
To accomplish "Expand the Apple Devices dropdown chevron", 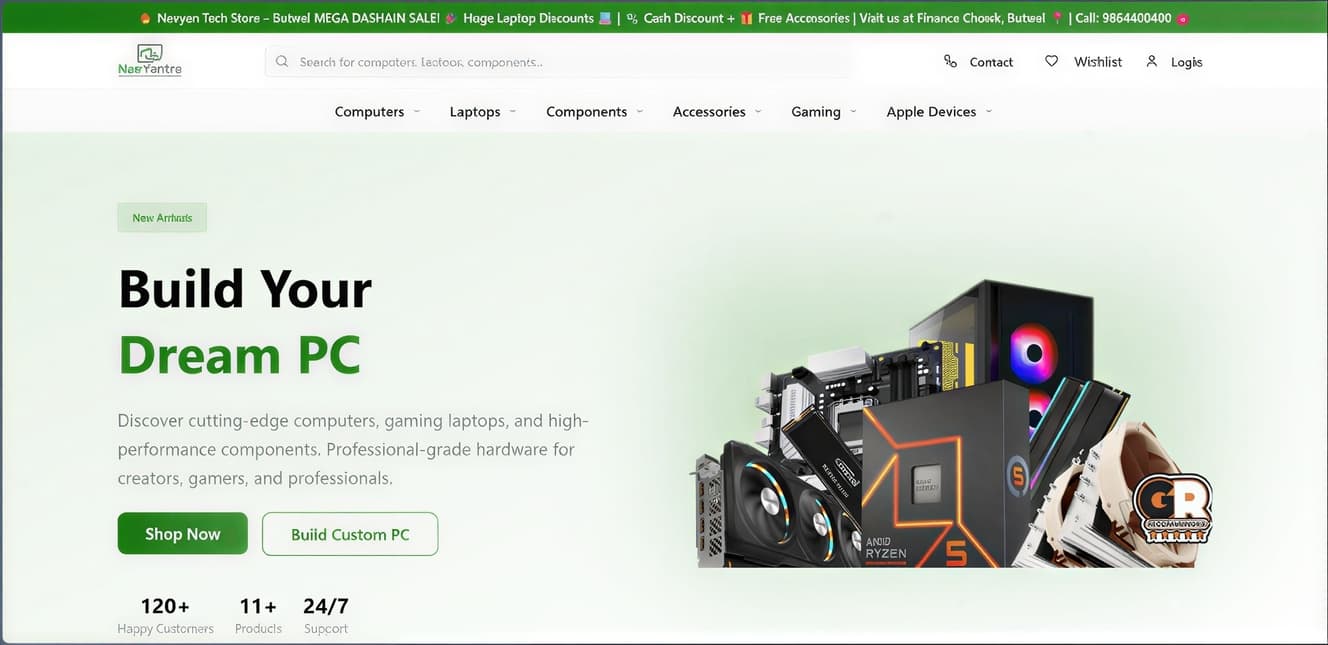I will [x=989, y=112].
